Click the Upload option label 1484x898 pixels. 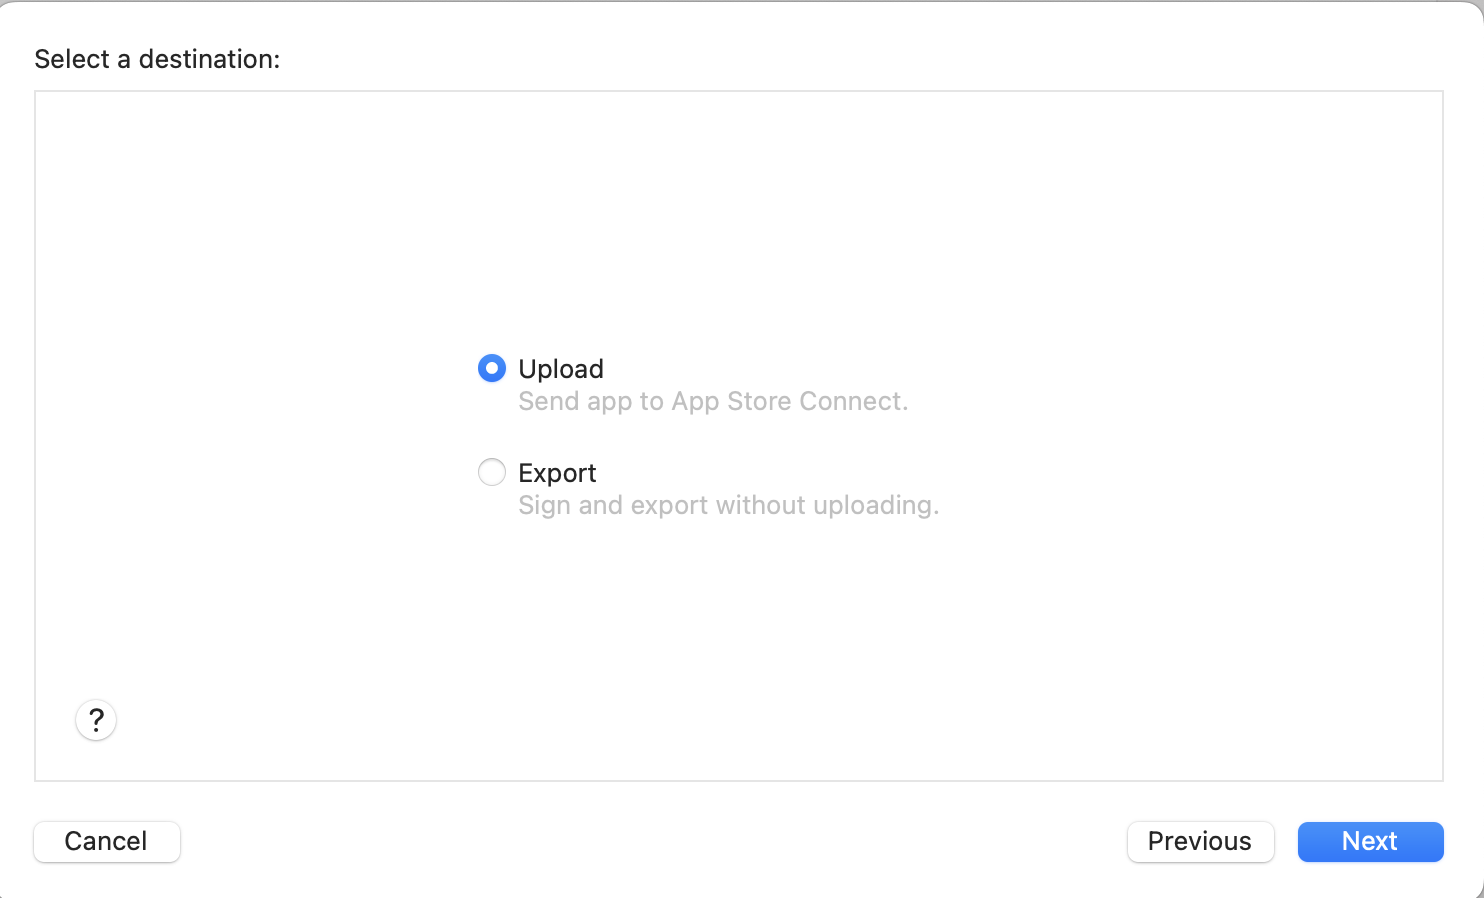[561, 369]
